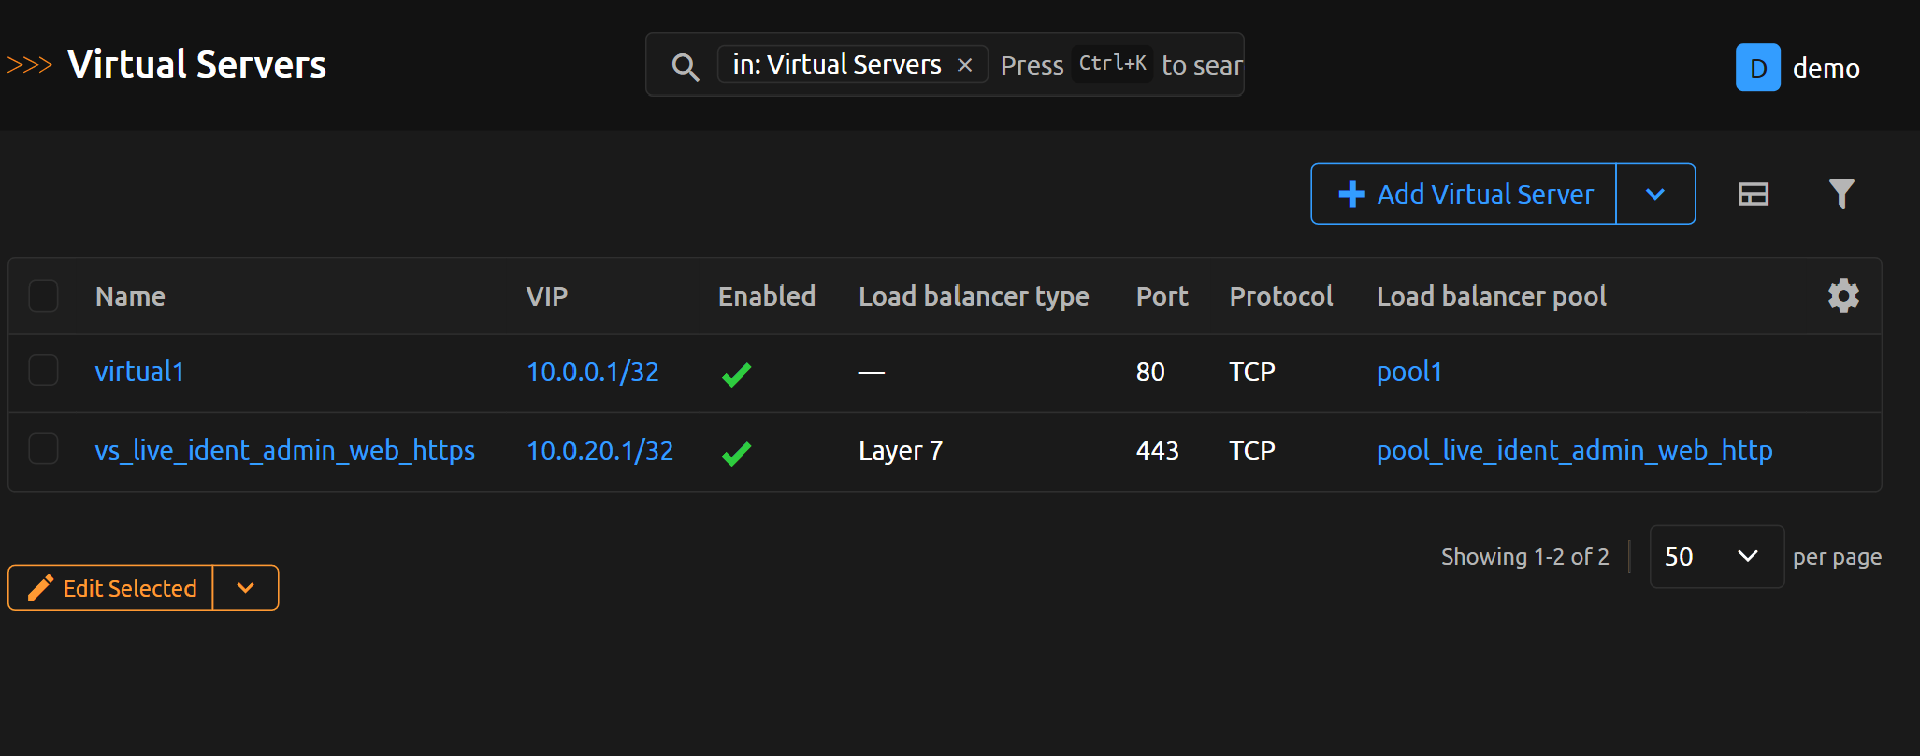Click the breadcrumb arrows beside Virtual Servers

point(29,66)
